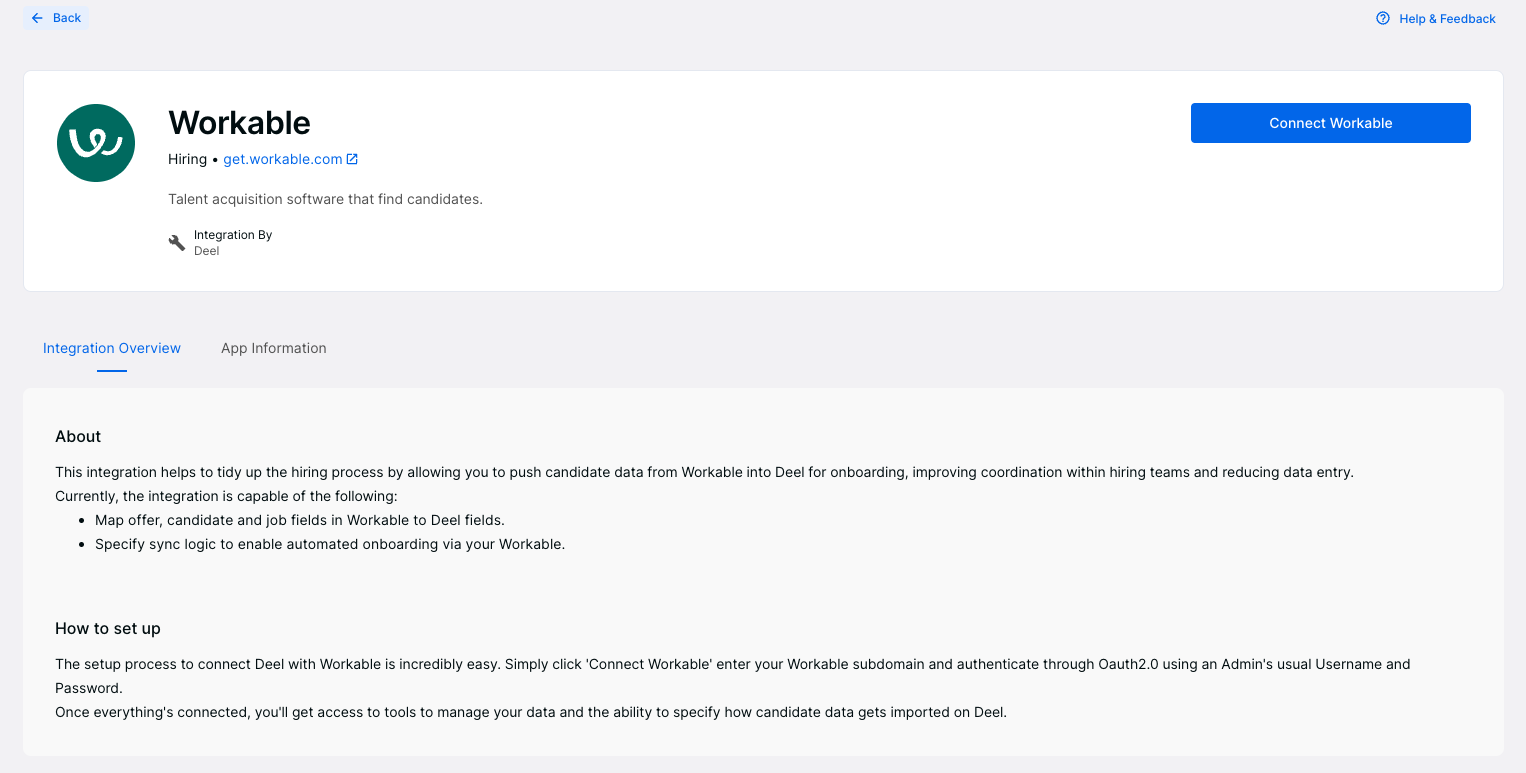The width and height of the screenshot is (1526, 773).
Task: Go back using the Back label
Action: coord(67,18)
